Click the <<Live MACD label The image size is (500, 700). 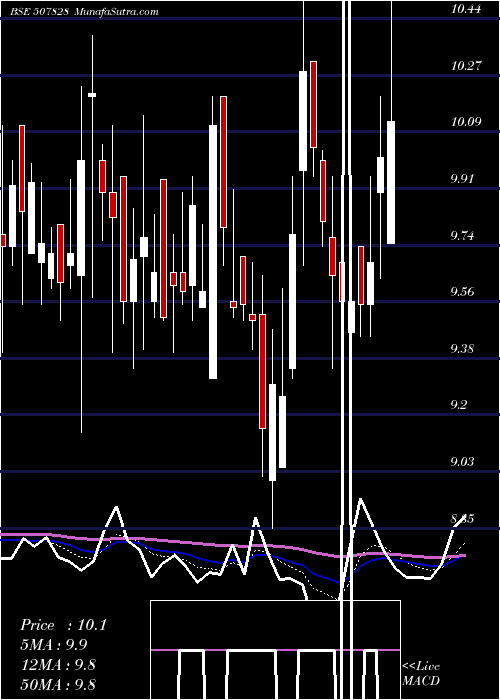[421, 674]
